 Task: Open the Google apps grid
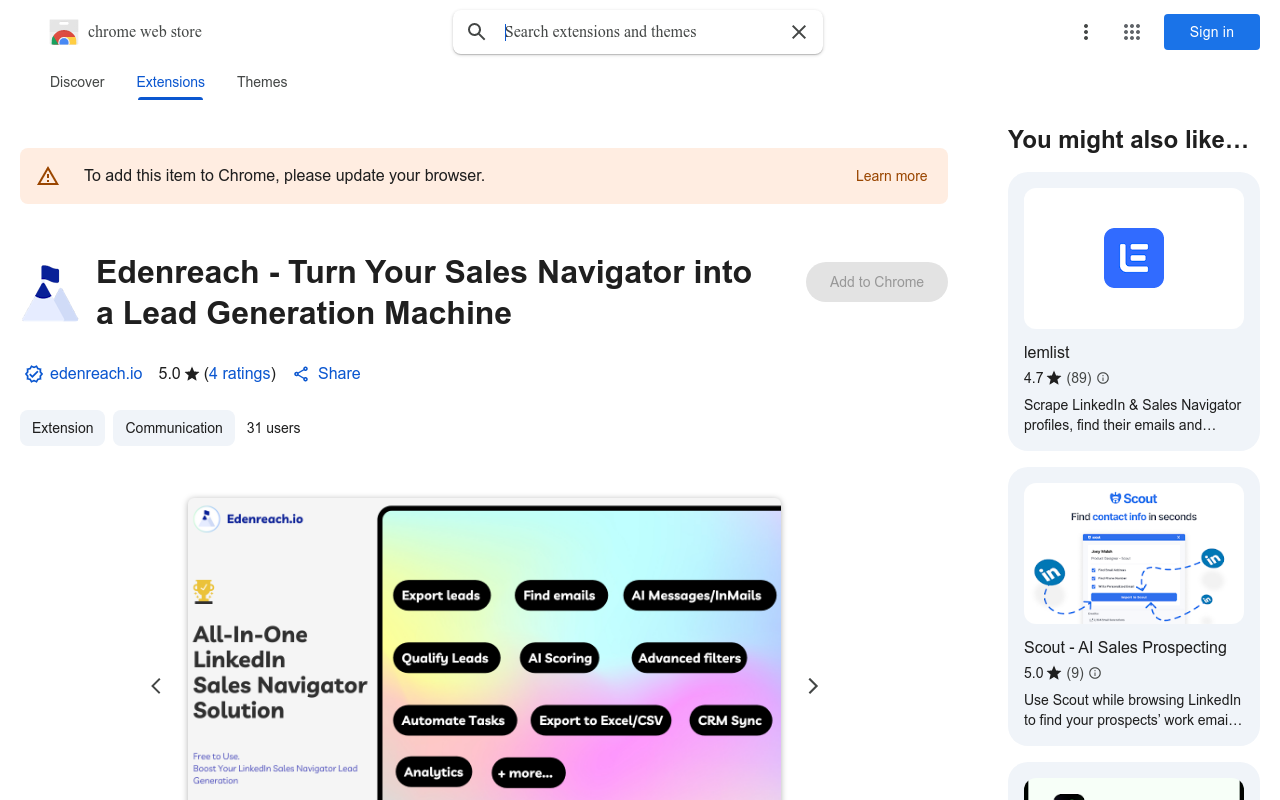tap(1132, 32)
